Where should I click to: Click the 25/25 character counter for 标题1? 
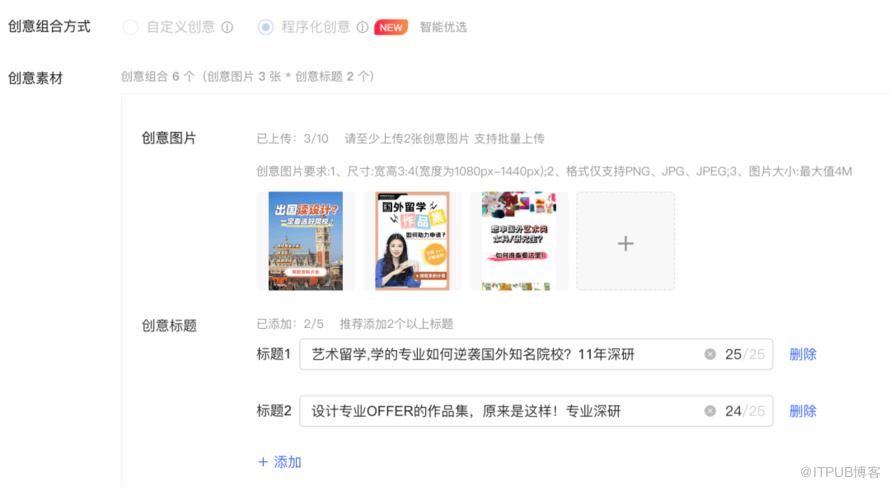(745, 354)
